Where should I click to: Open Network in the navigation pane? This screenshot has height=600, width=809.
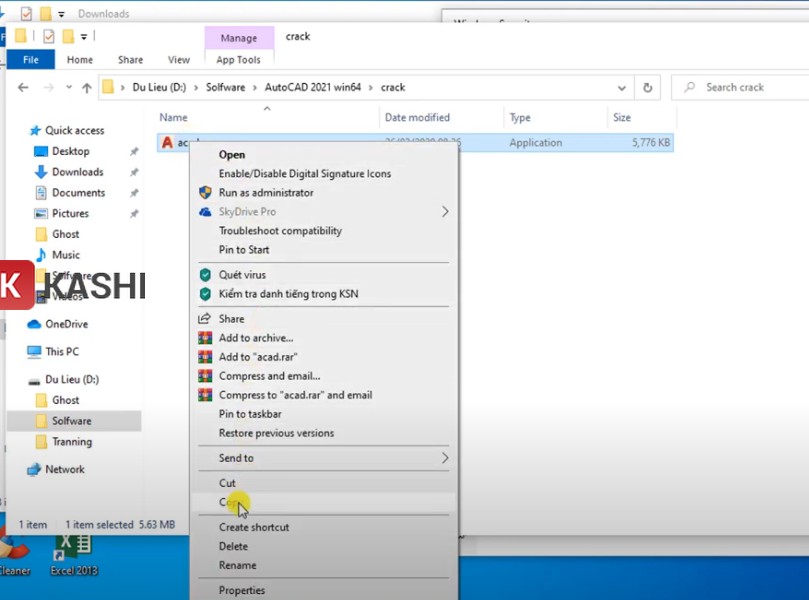pyautogui.click(x=64, y=469)
